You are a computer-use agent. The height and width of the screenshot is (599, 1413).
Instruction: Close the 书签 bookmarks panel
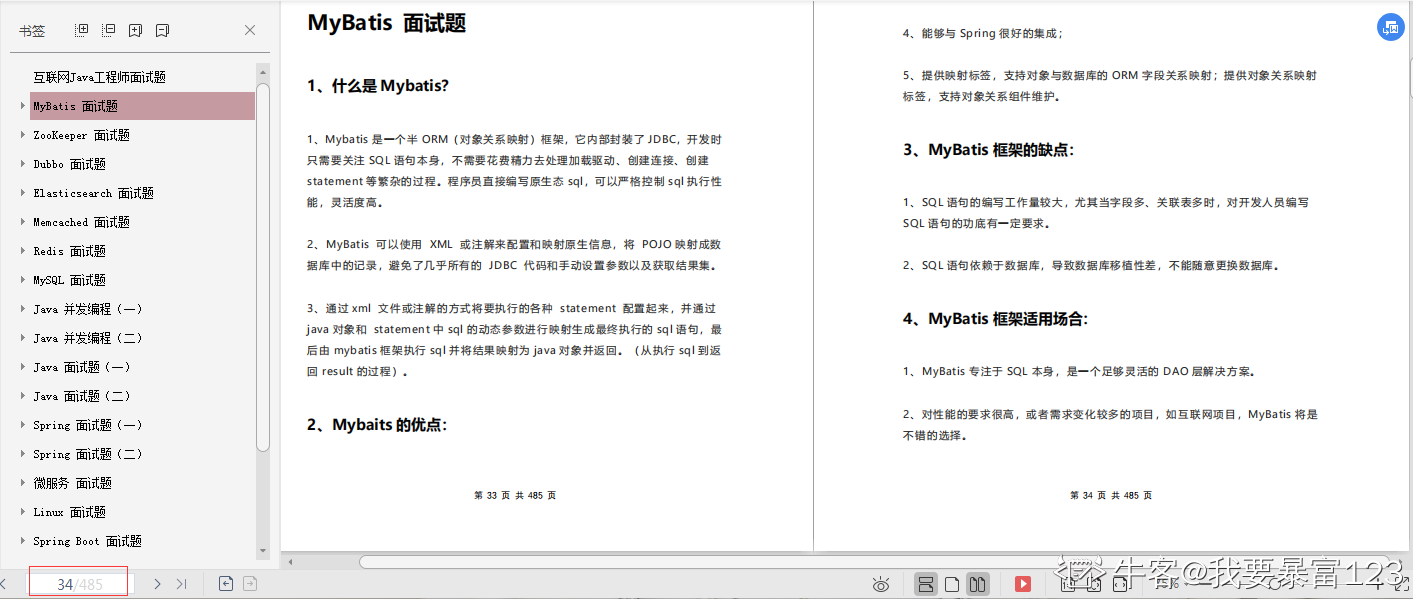pos(250,30)
